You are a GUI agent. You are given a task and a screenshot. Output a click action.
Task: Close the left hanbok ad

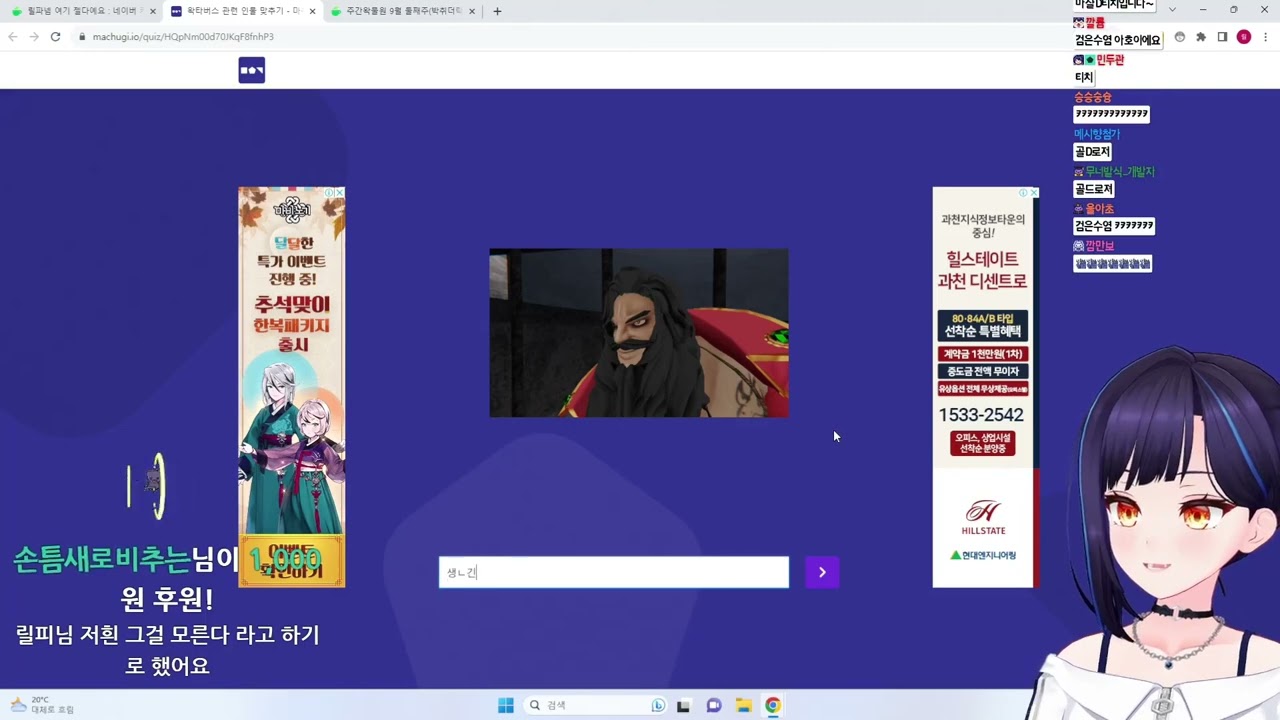click(339, 192)
